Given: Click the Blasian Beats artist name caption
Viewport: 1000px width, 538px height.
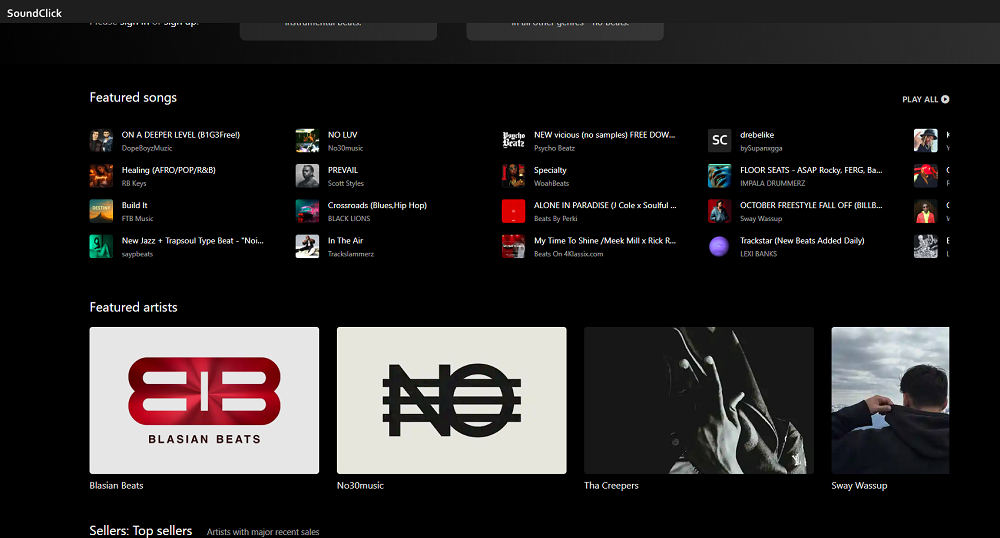Looking at the screenshot, I should click(116, 486).
